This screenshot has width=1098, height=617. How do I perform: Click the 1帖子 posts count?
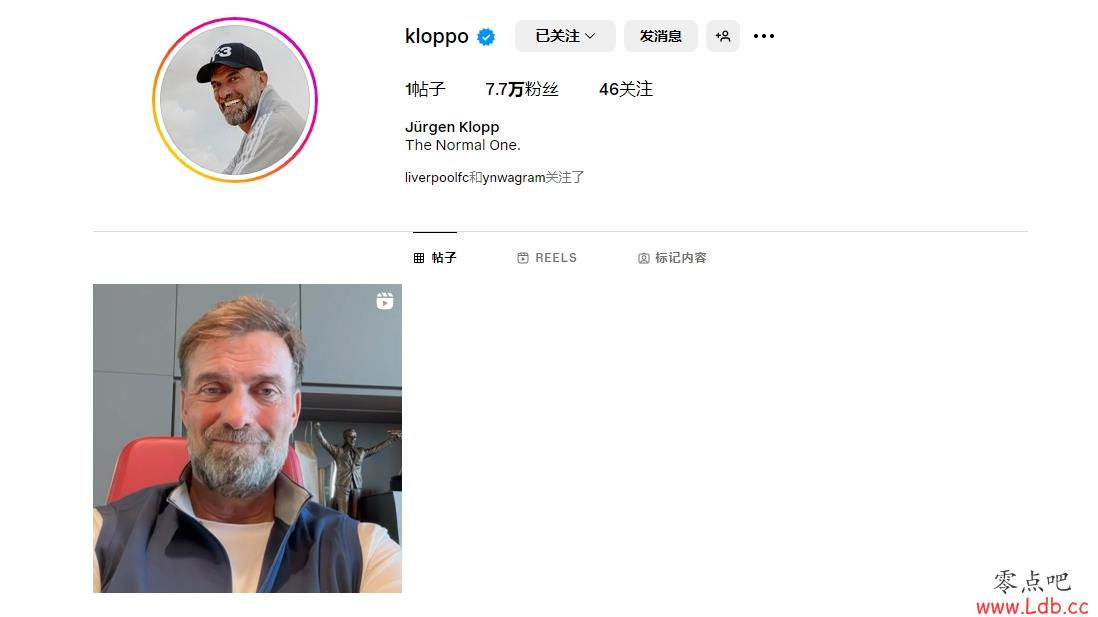(x=425, y=89)
